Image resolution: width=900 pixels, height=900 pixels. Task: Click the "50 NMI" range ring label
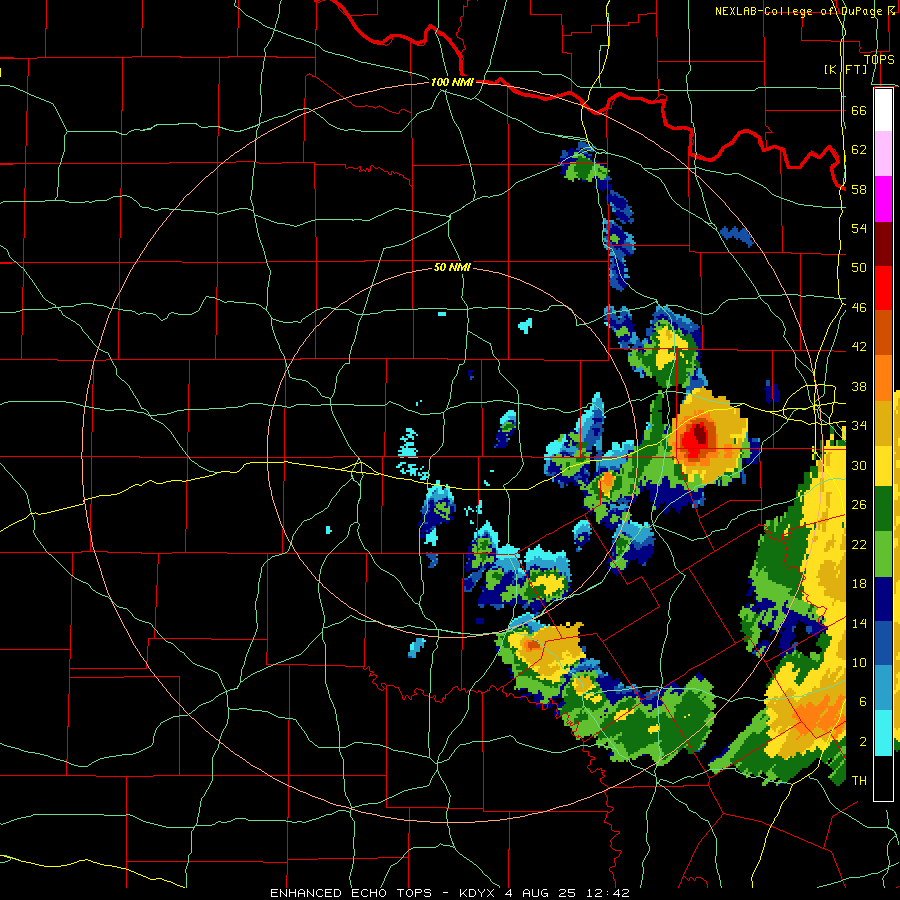pyautogui.click(x=452, y=267)
